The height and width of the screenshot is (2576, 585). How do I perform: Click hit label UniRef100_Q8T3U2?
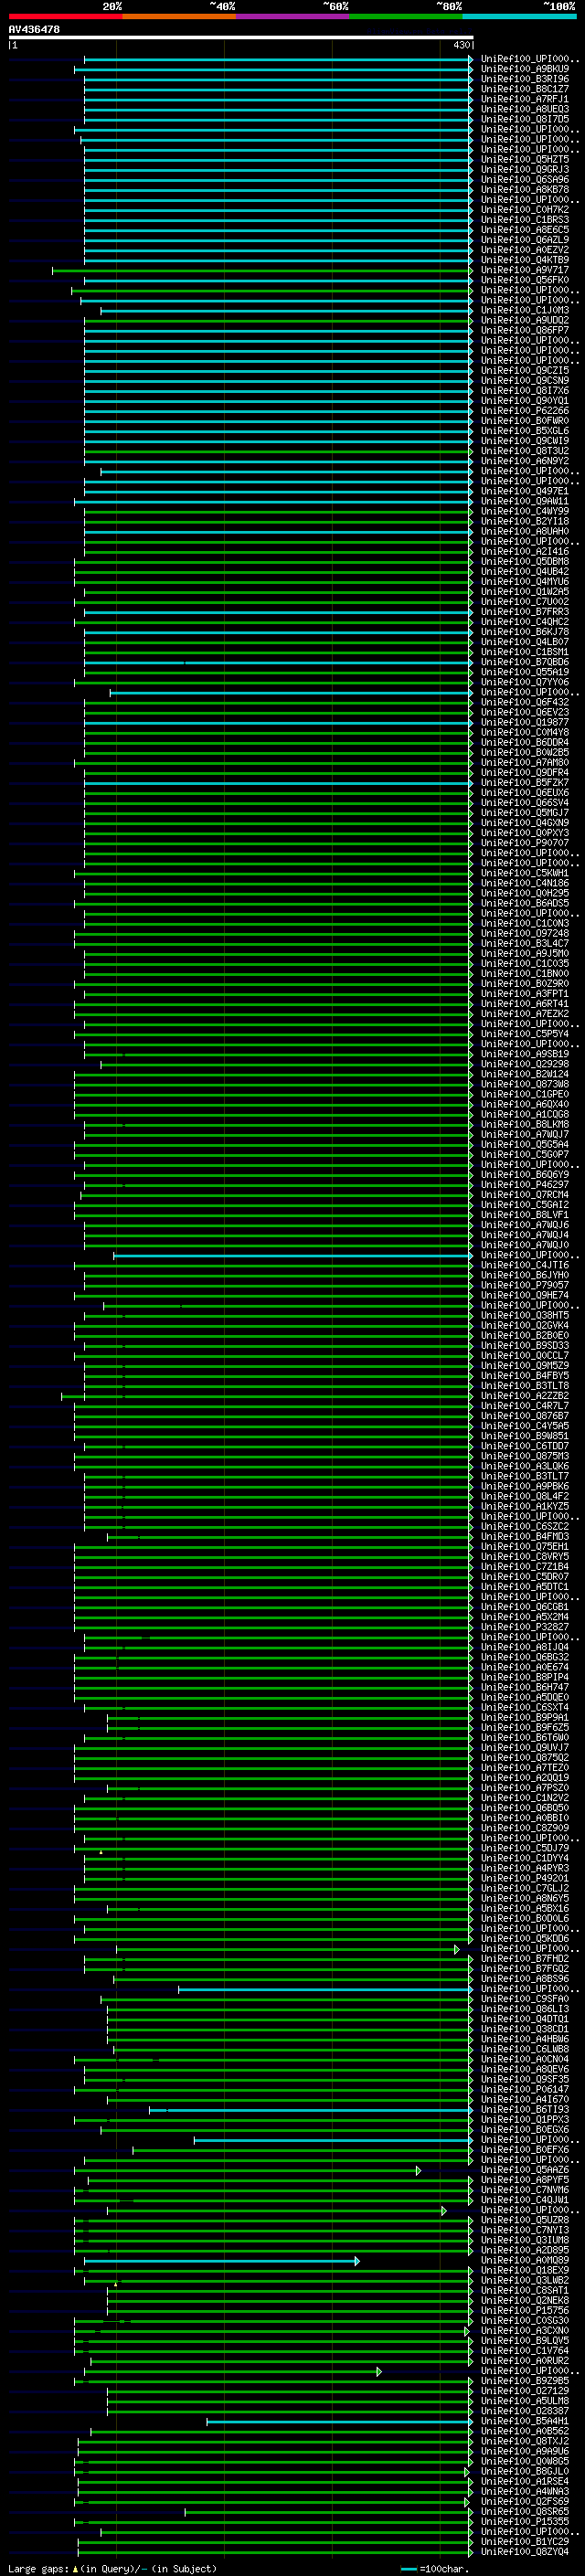pos(525,451)
